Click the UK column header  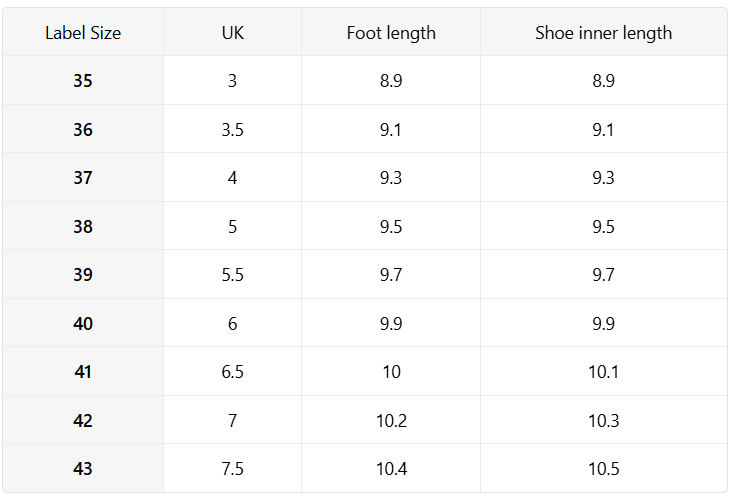coord(232,32)
